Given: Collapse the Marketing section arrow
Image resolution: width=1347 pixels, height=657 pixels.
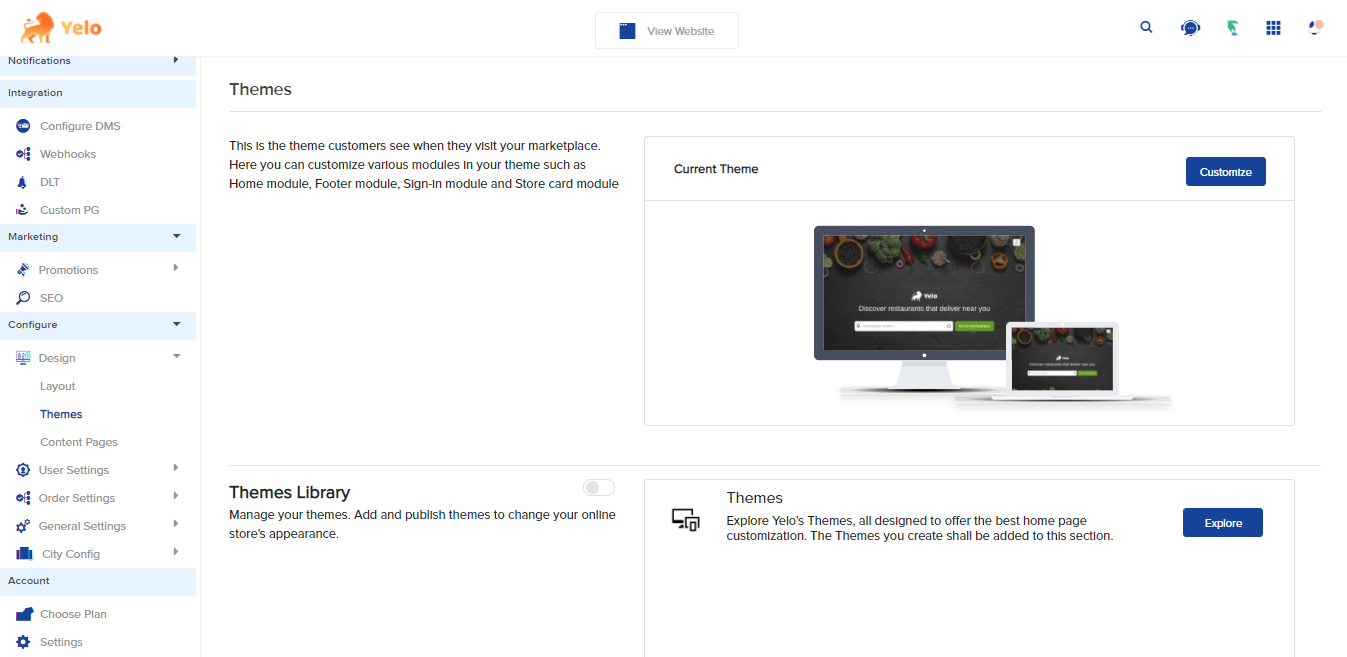Looking at the screenshot, I should [176, 237].
